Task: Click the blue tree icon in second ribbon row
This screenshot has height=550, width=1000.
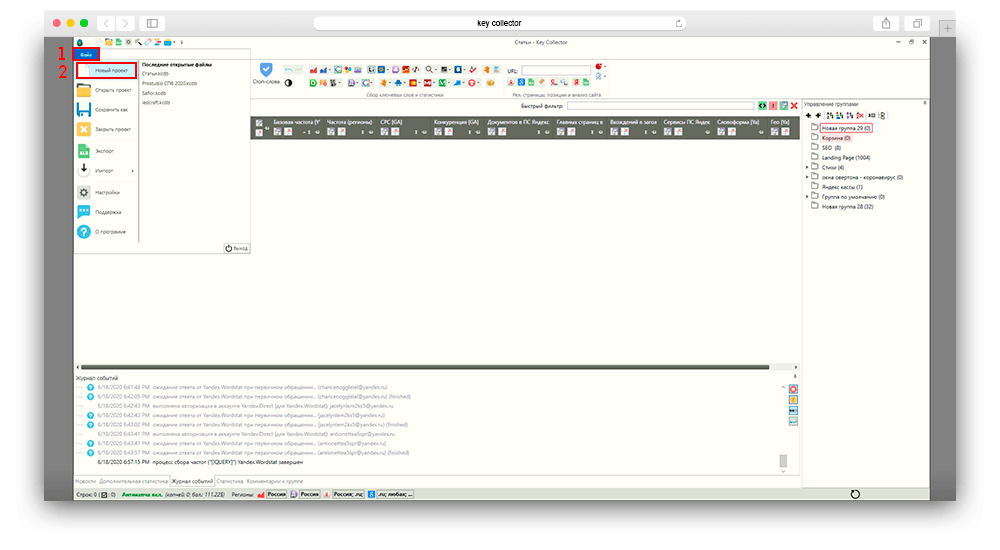Action: 398,83
